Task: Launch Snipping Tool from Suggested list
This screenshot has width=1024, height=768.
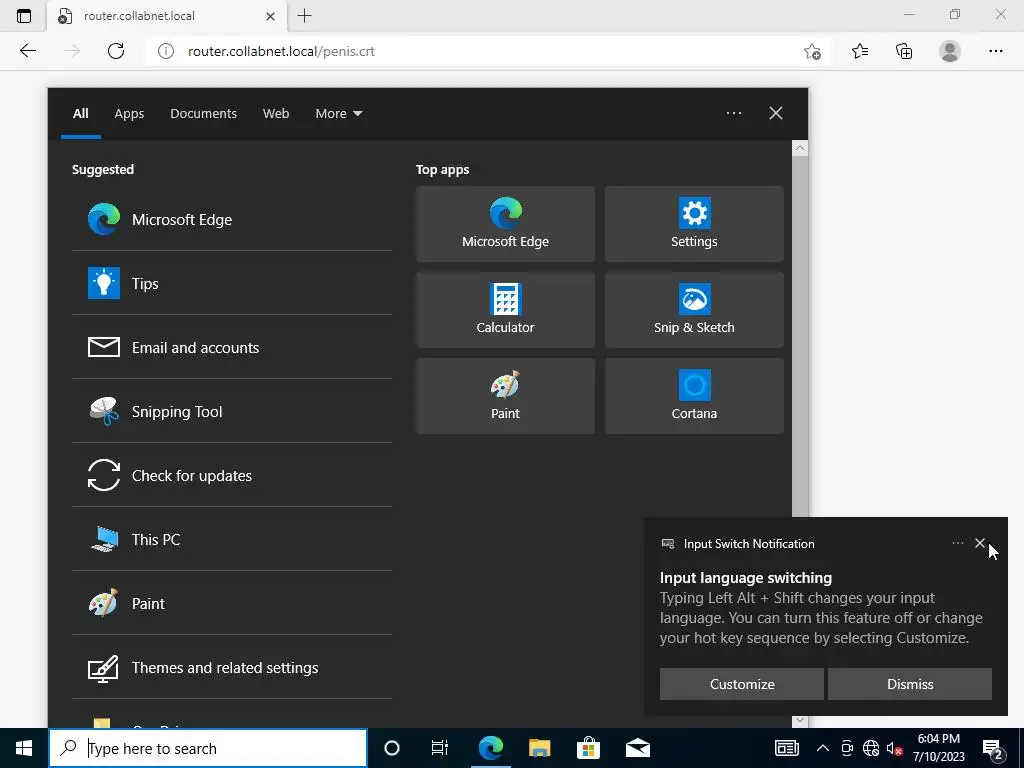Action: pyautogui.click(x=231, y=411)
